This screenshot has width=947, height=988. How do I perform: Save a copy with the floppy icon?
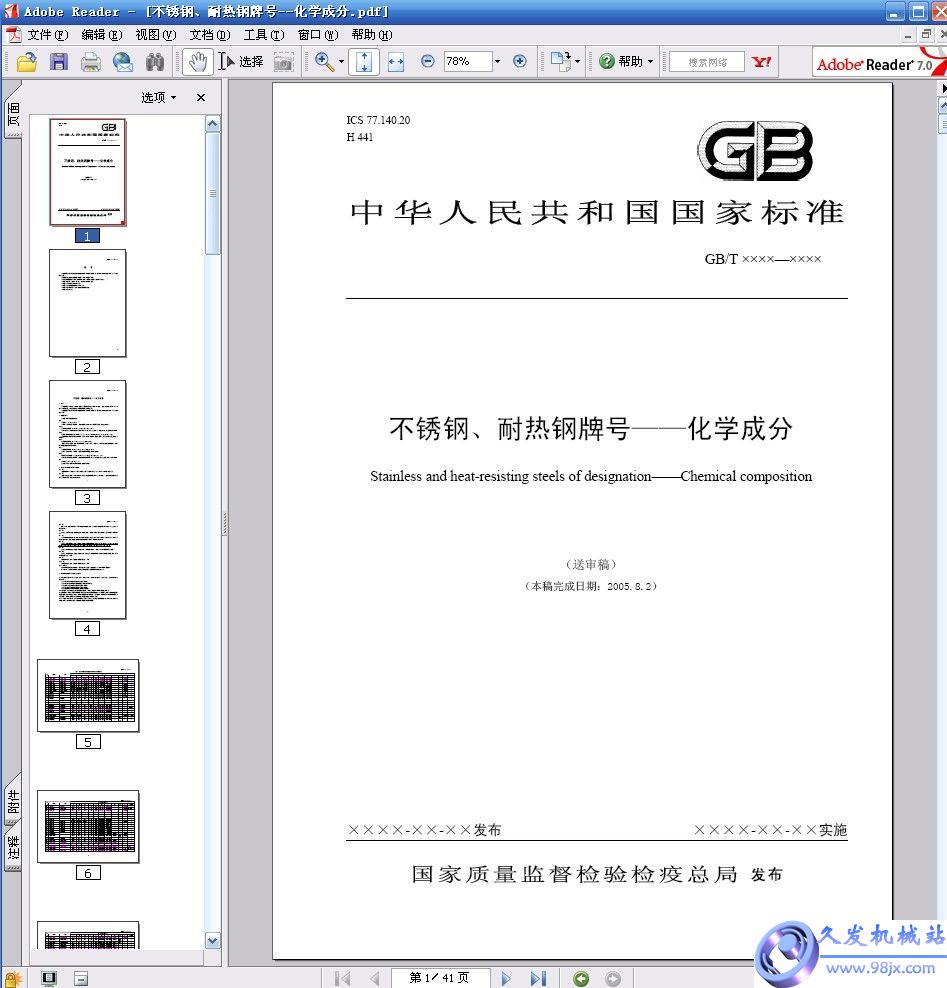click(x=59, y=62)
